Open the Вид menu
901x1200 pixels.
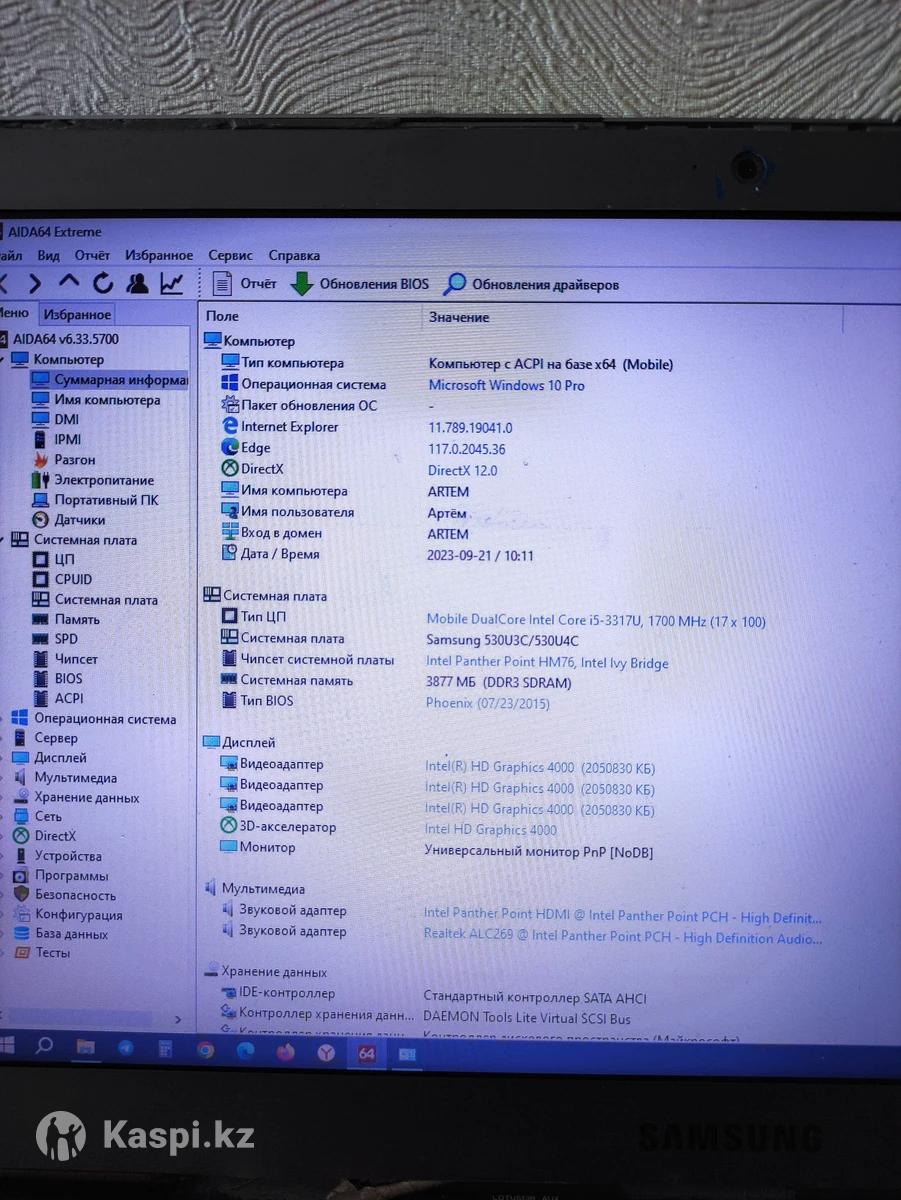[48, 256]
